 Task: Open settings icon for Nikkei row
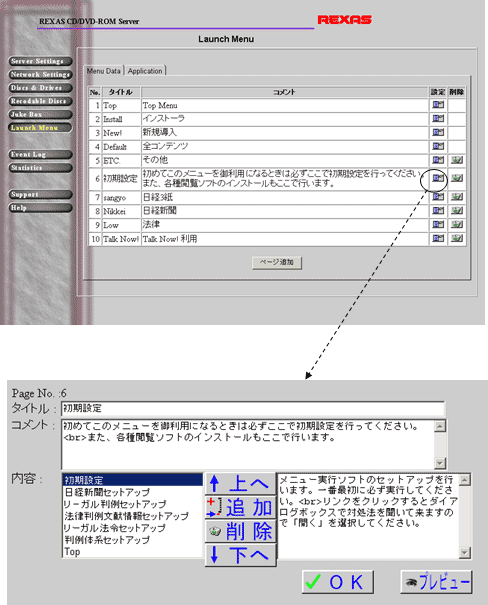point(438,211)
